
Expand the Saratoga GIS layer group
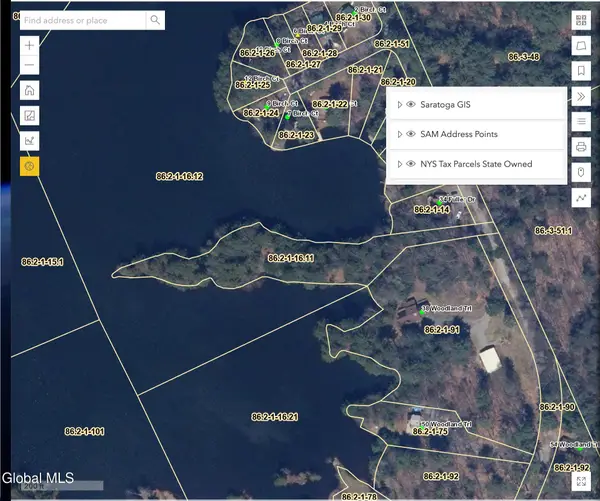(399, 105)
